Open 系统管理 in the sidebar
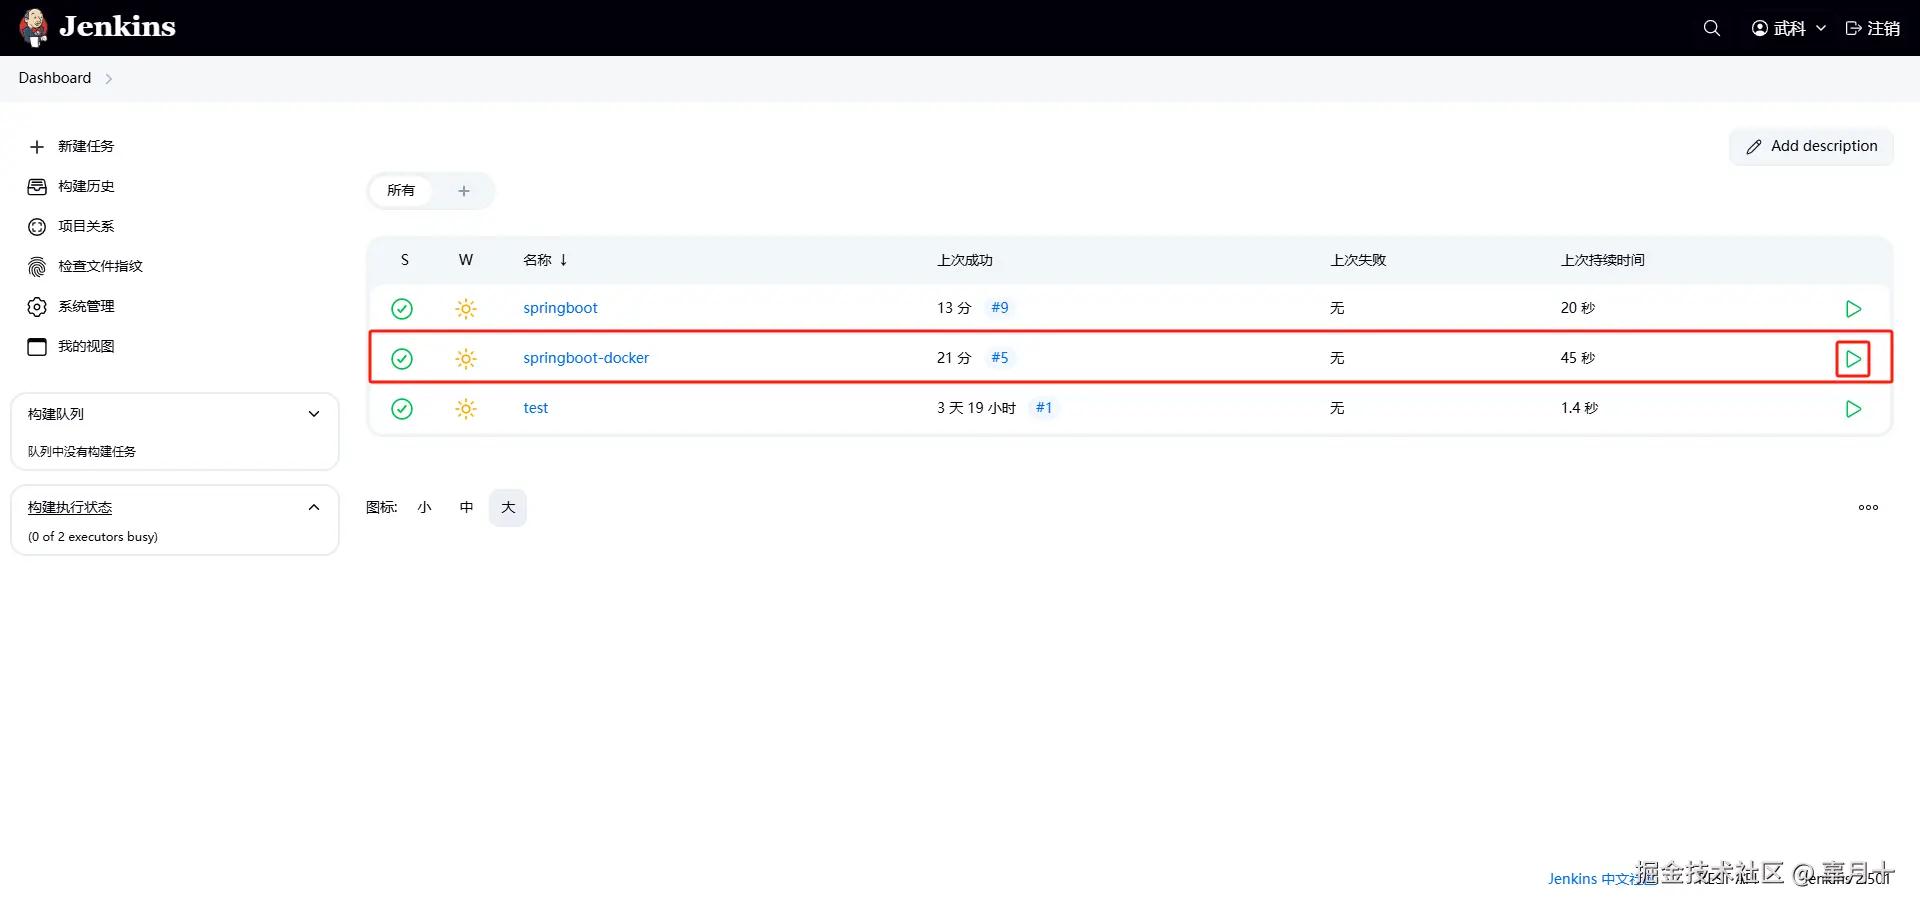 [86, 306]
